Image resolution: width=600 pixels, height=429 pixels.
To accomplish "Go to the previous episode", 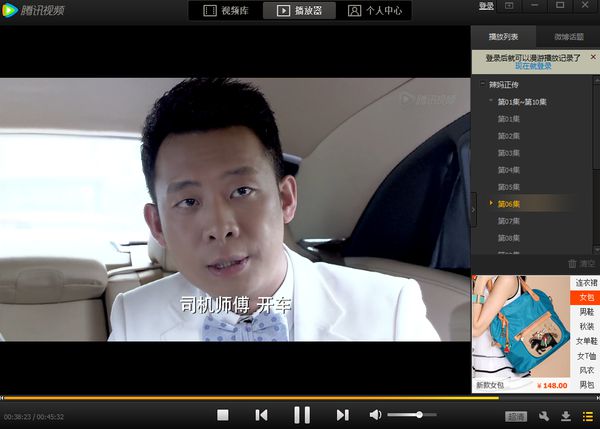I will coord(262,415).
